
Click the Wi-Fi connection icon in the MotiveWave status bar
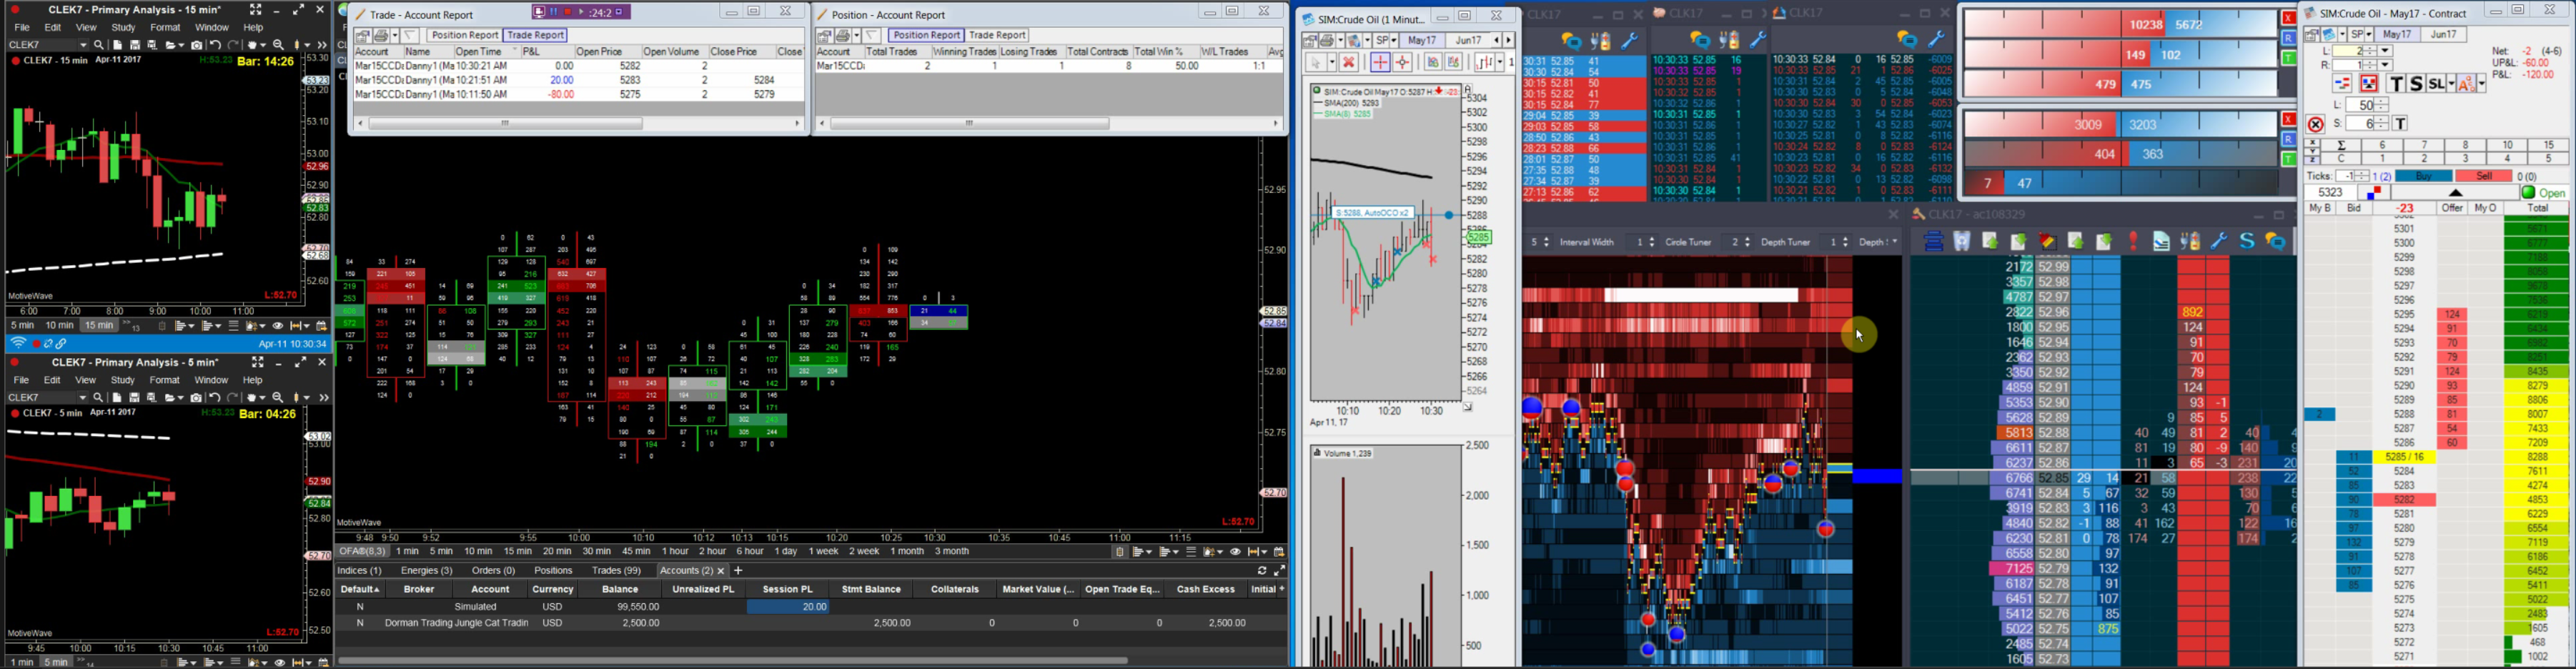tap(18, 343)
